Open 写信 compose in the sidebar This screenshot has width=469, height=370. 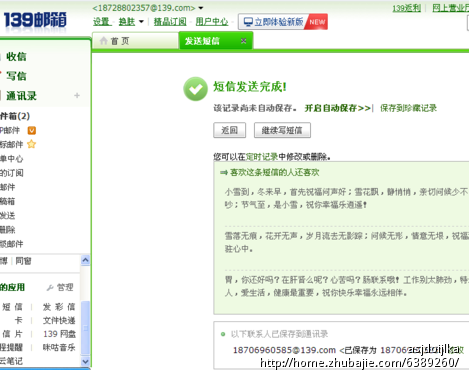[x=16, y=76]
